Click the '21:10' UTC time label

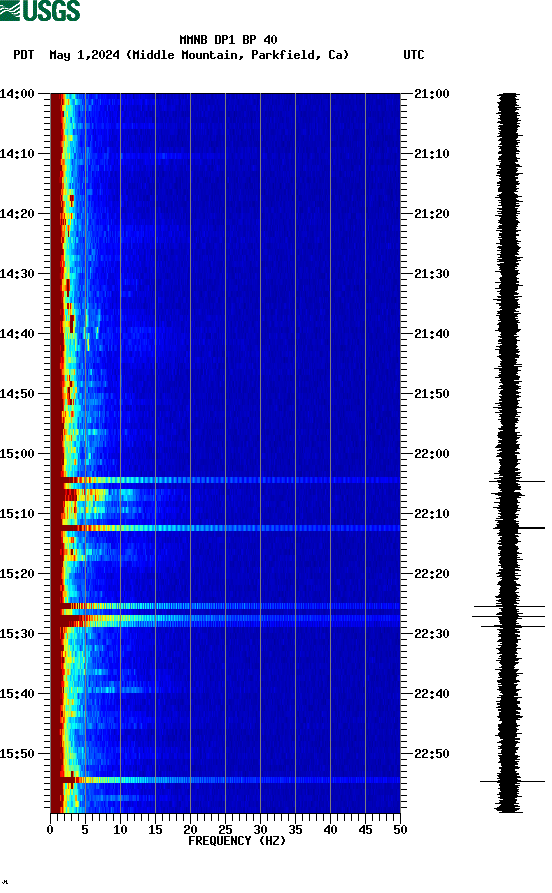[432, 154]
